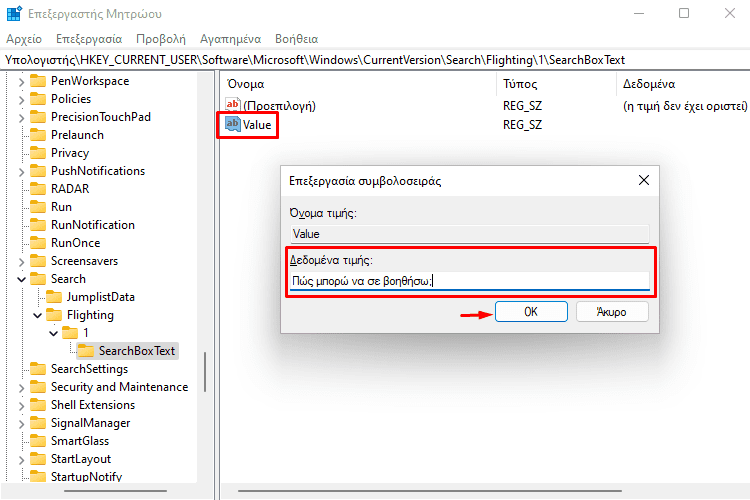Screen dimensions: 750x500
Task: Click the Value entry string icon
Action: pyautogui.click(x=232, y=124)
